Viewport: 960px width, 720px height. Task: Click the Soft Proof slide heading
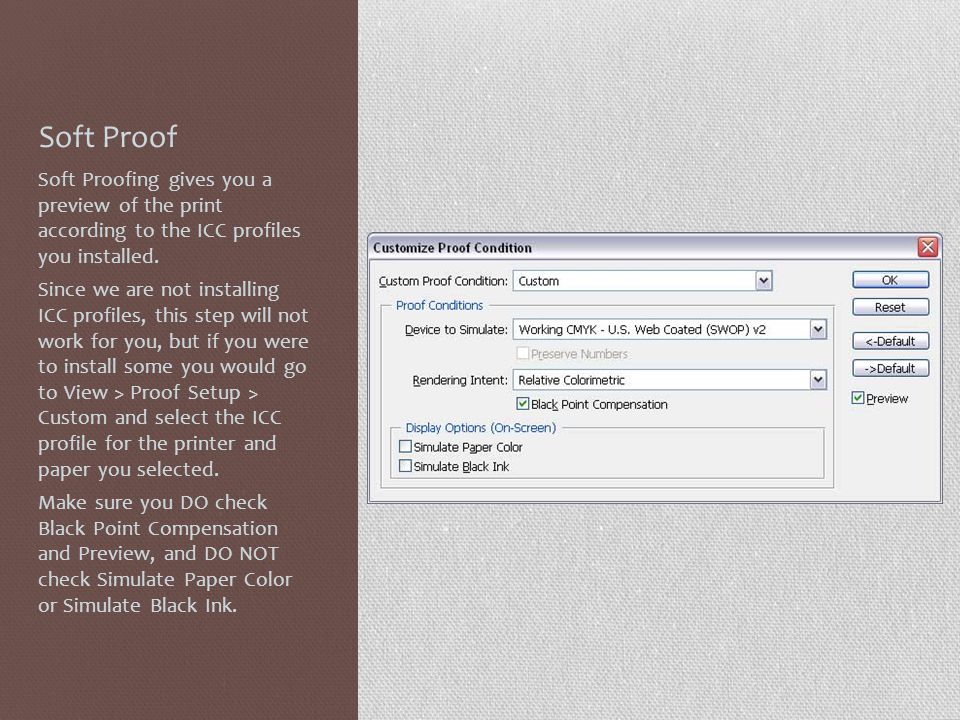click(x=108, y=137)
